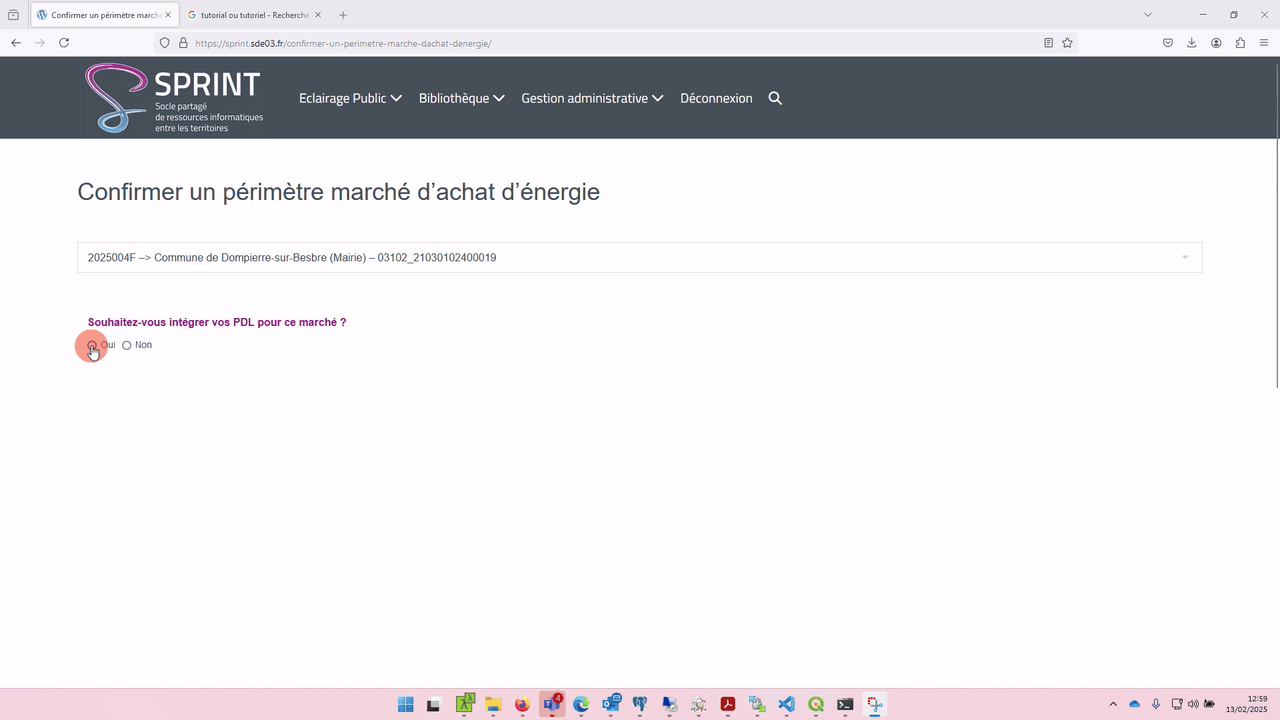1280x720 pixels.
Task: Select the "Oui" radio button
Action: (x=92, y=345)
